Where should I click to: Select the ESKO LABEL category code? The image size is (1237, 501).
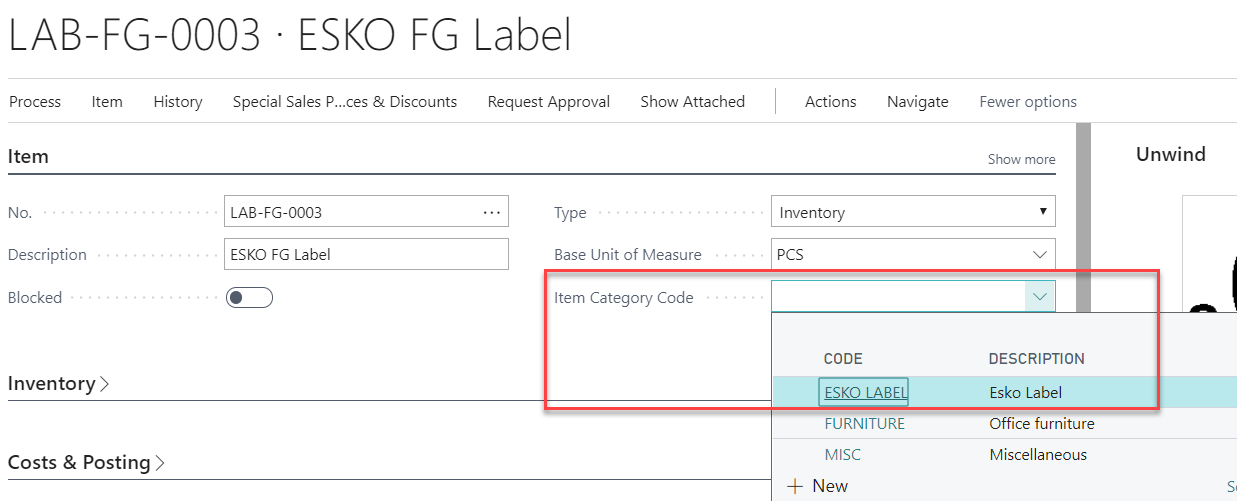pyautogui.click(x=865, y=393)
